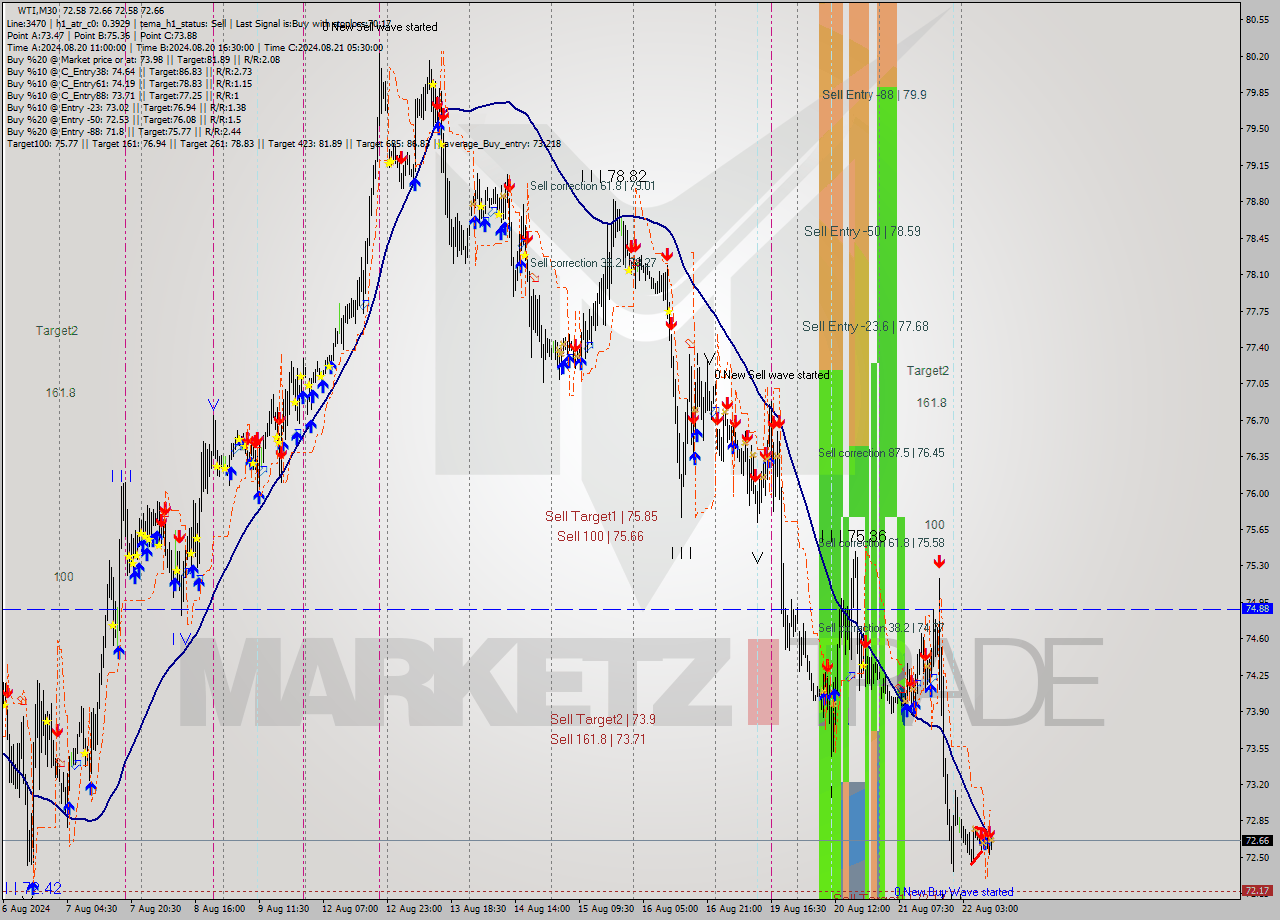Click the 79.50 price axis label
The height and width of the screenshot is (920, 1280).
coord(1257,129)
